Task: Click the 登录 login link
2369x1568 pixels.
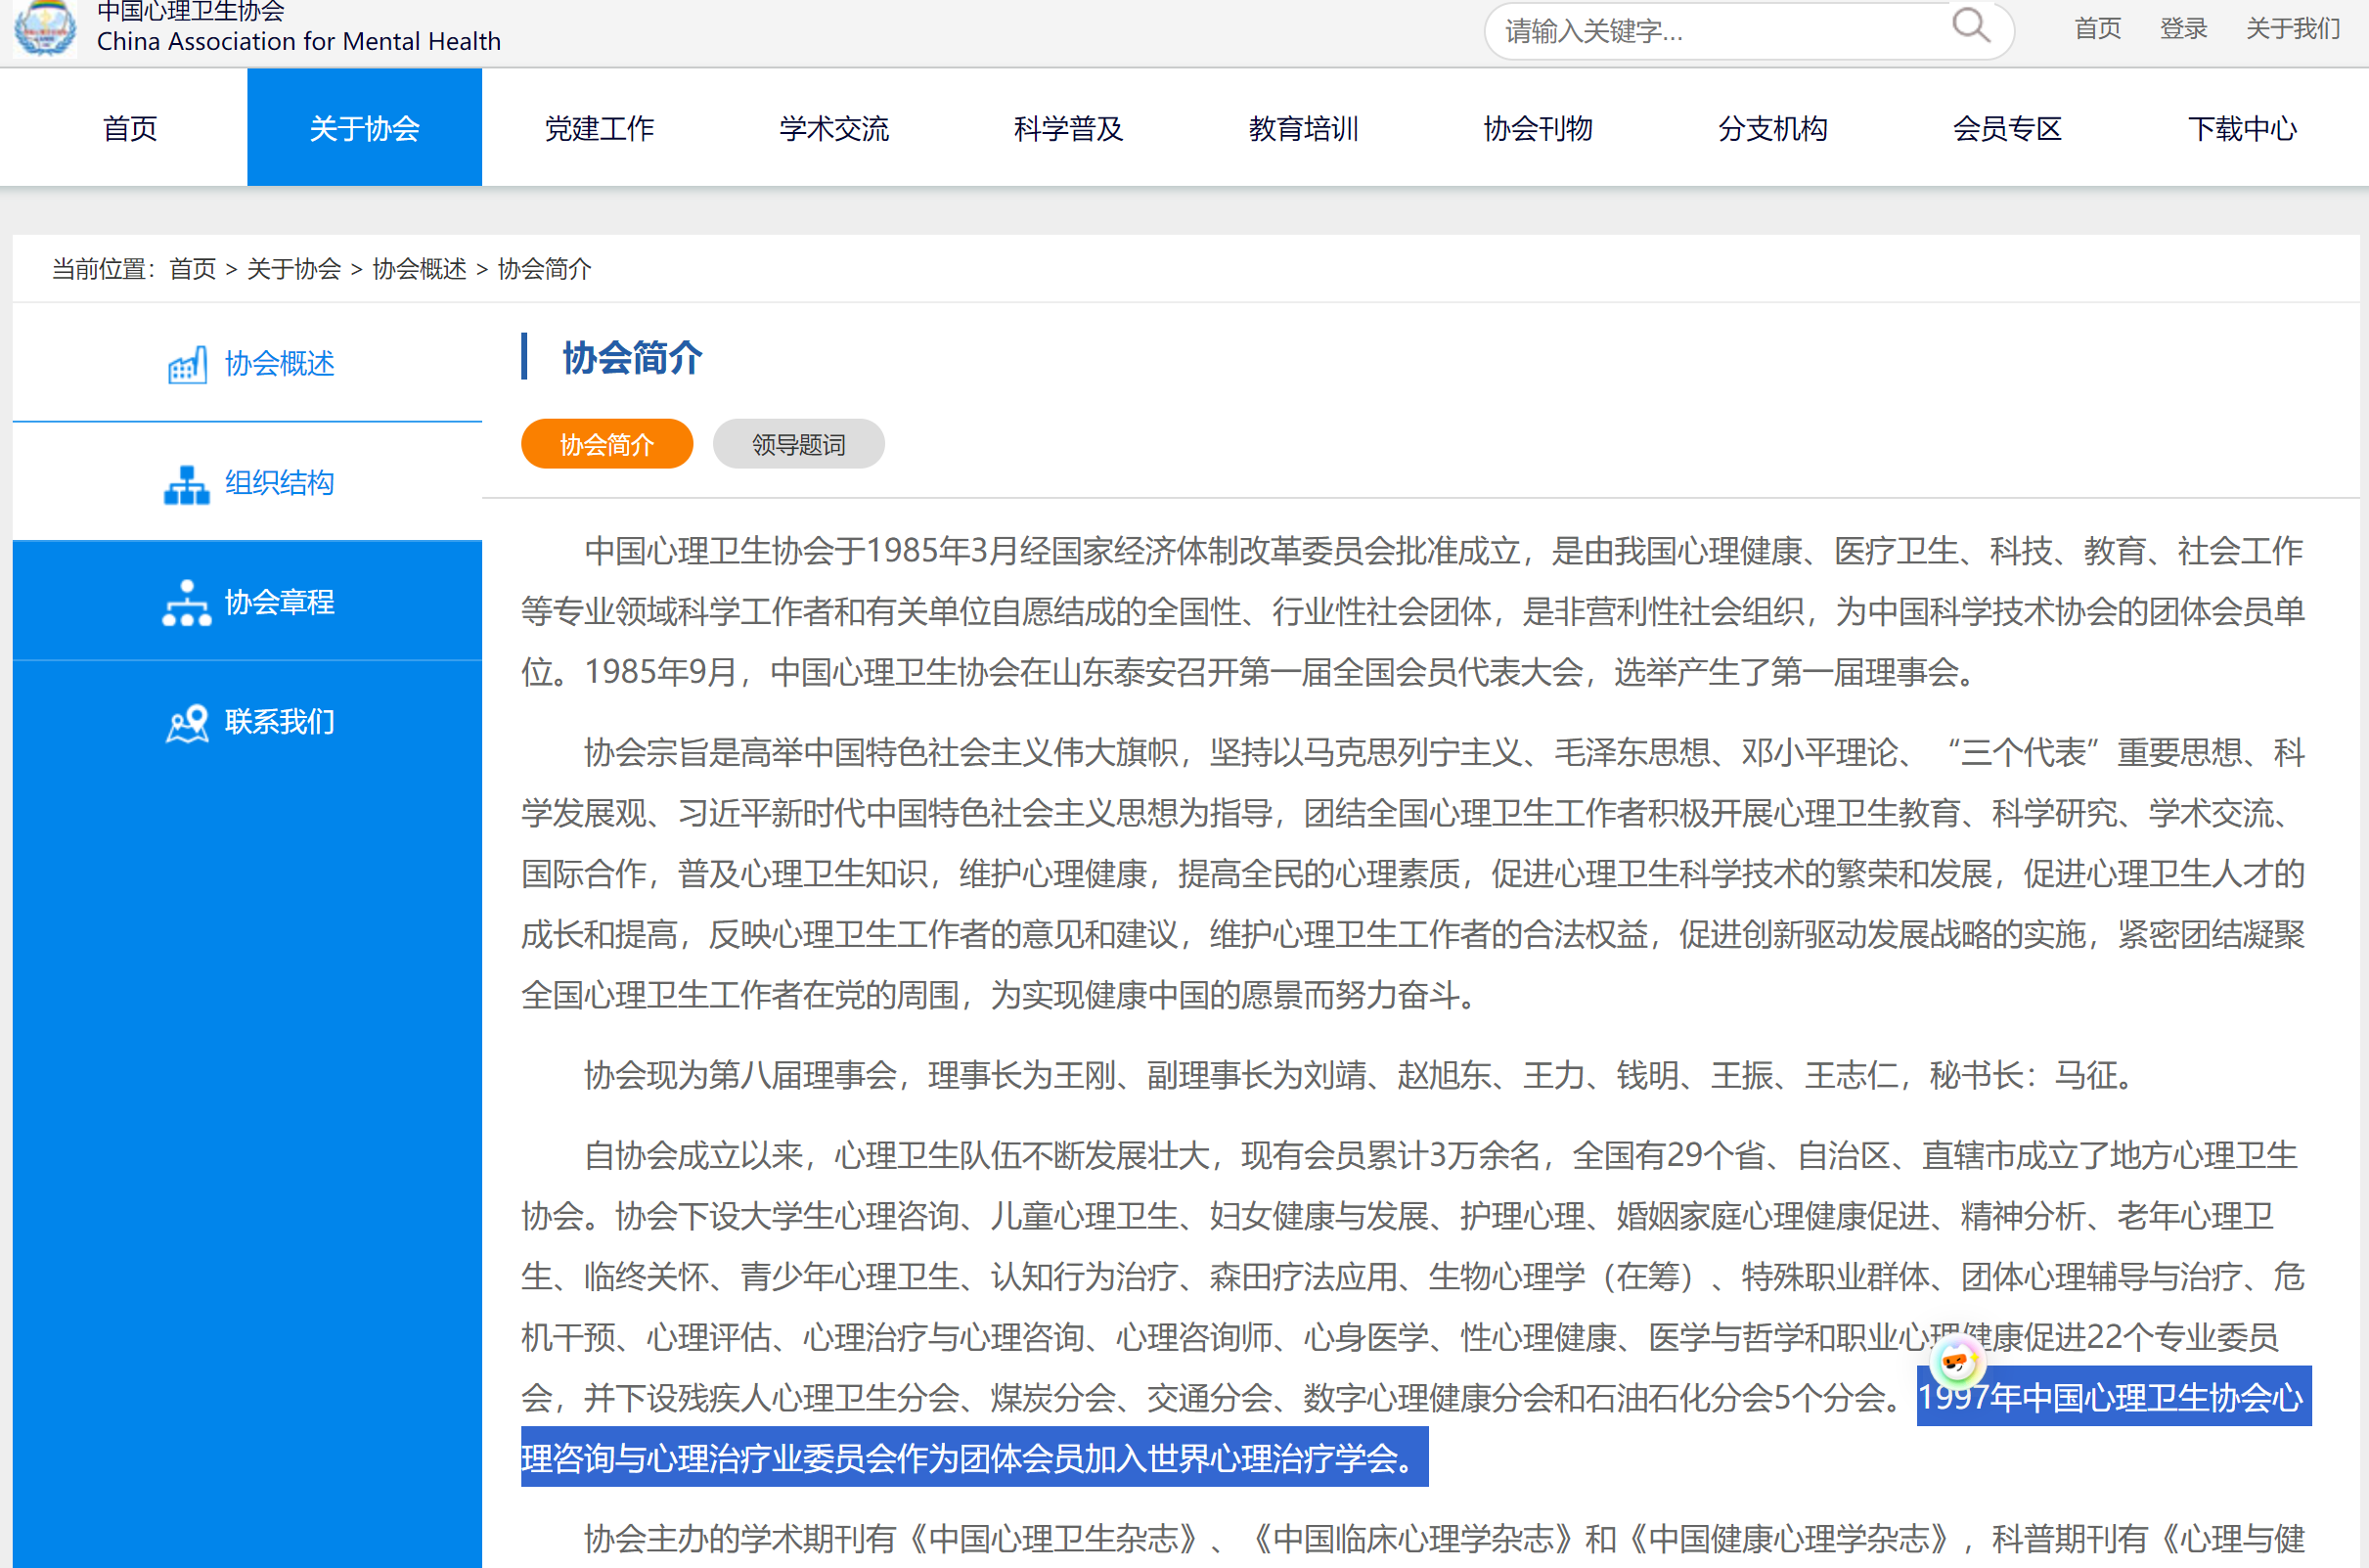Action: pyautogui.click(x=2183, y=28)
